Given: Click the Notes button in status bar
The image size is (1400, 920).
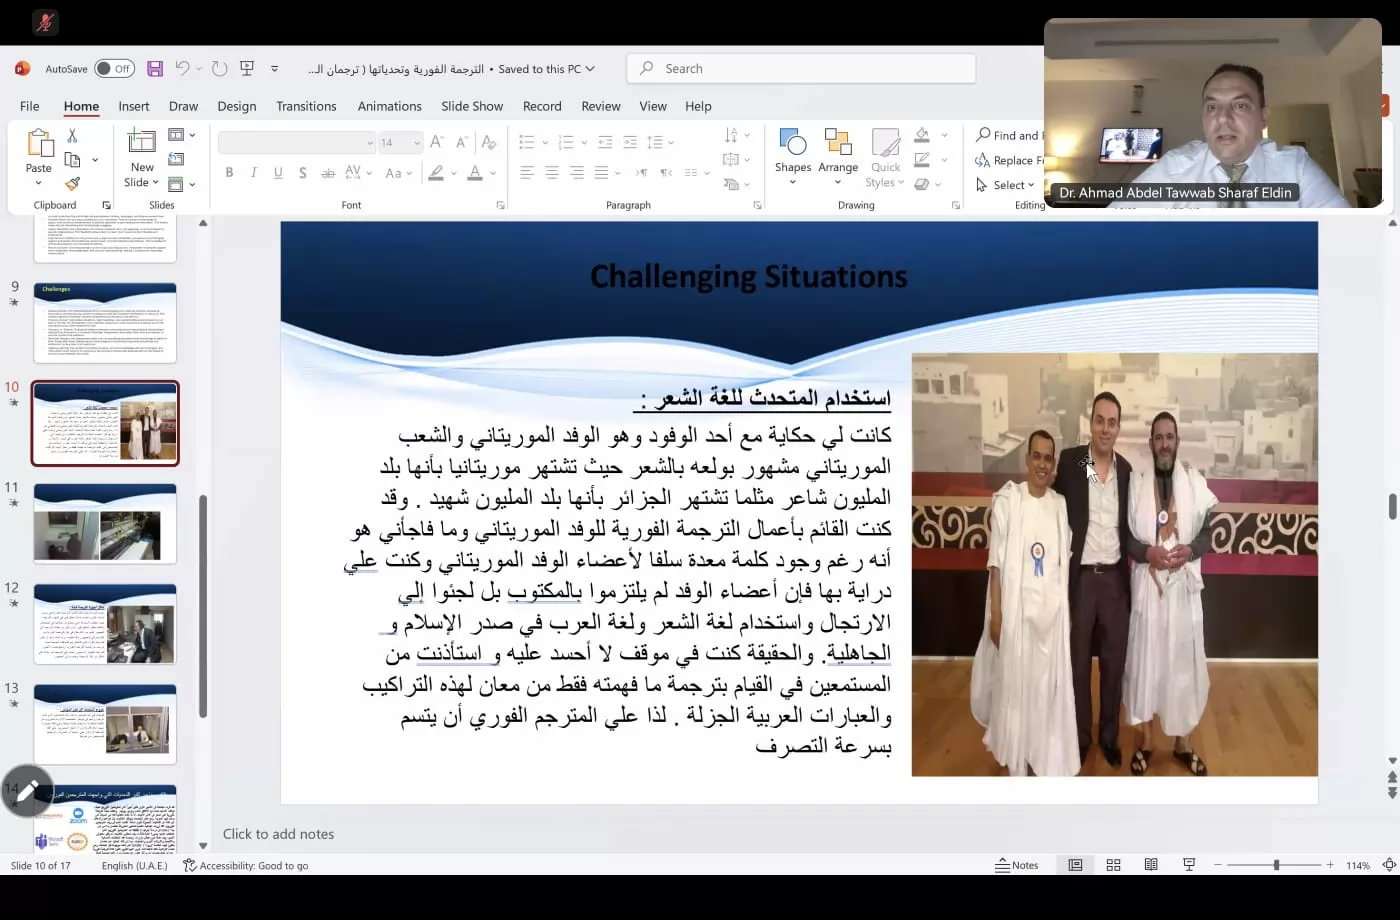Looking at the screenshot, I should coord(1016,864).
